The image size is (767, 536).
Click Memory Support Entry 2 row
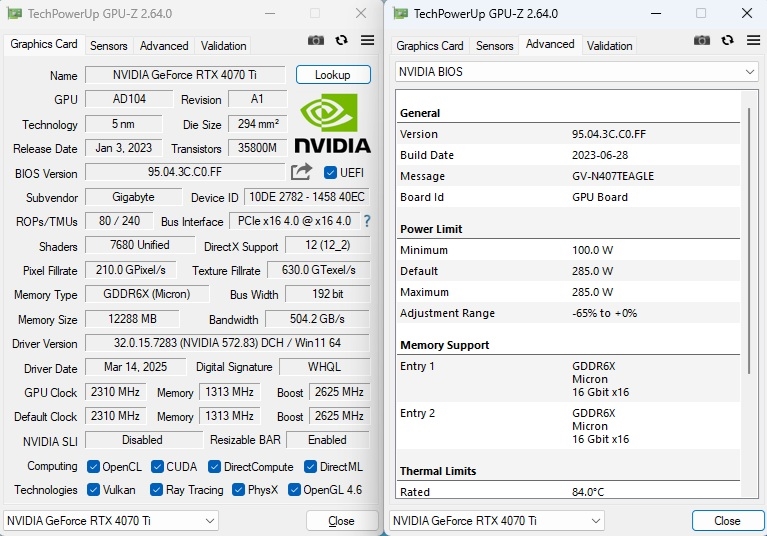[x=568, y=426]
